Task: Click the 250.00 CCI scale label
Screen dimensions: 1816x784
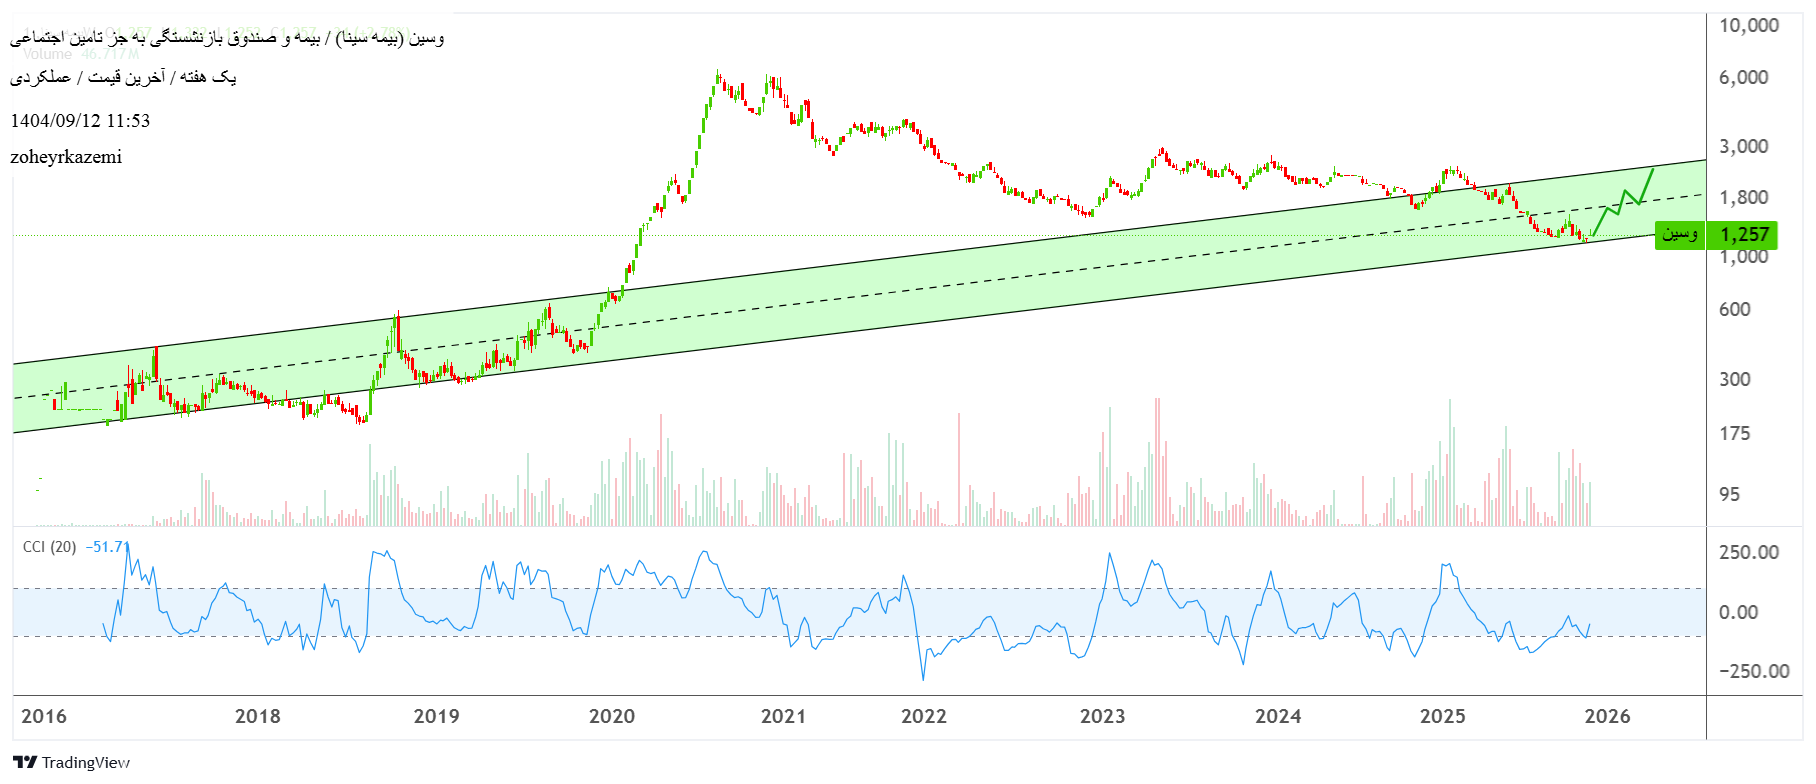Action: 1748,553
